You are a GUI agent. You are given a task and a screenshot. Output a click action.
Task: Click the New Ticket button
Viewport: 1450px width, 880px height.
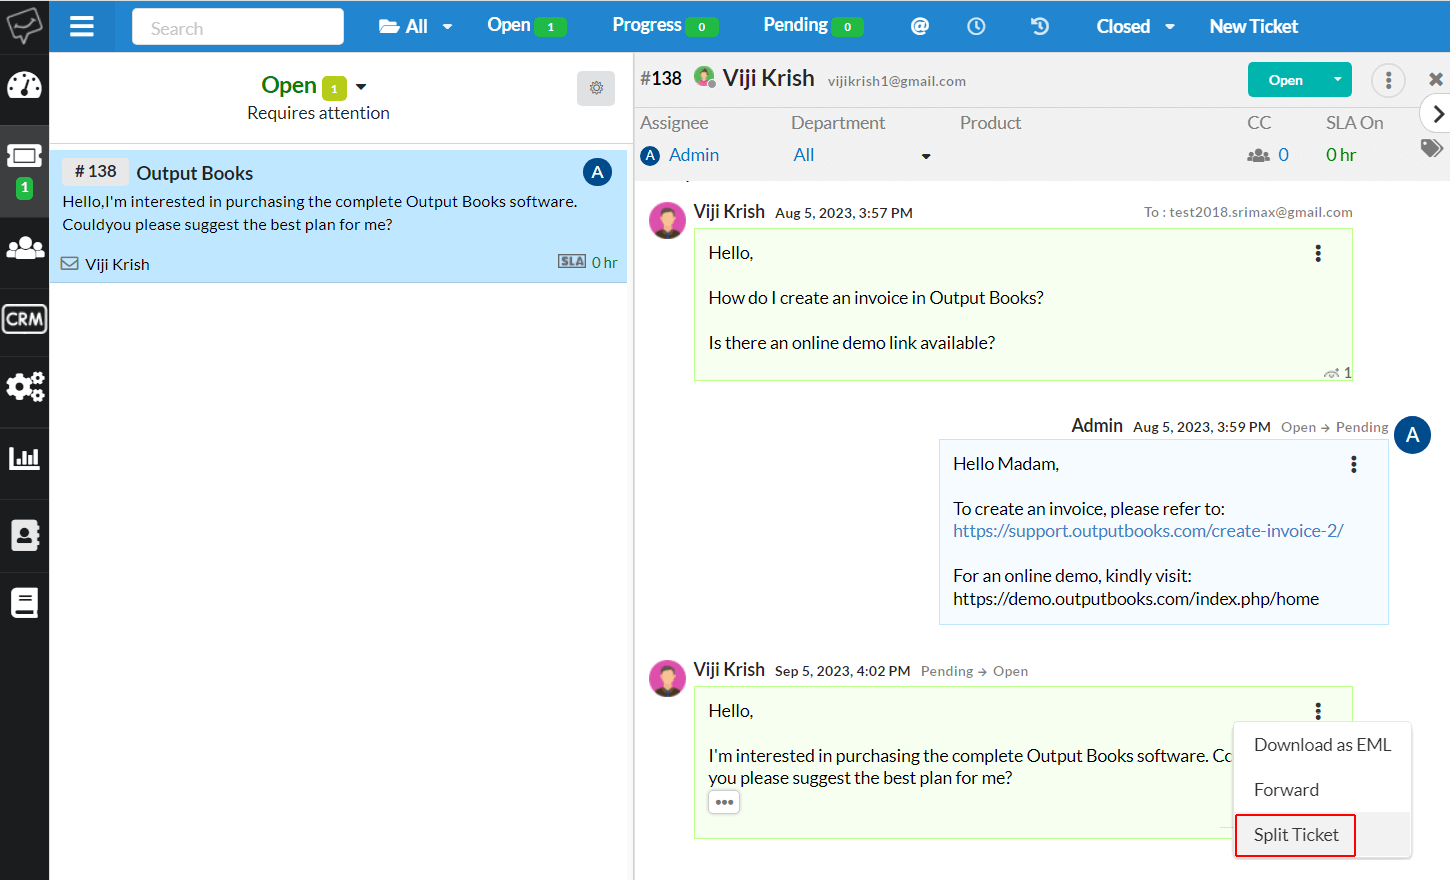pos(1253,26)
